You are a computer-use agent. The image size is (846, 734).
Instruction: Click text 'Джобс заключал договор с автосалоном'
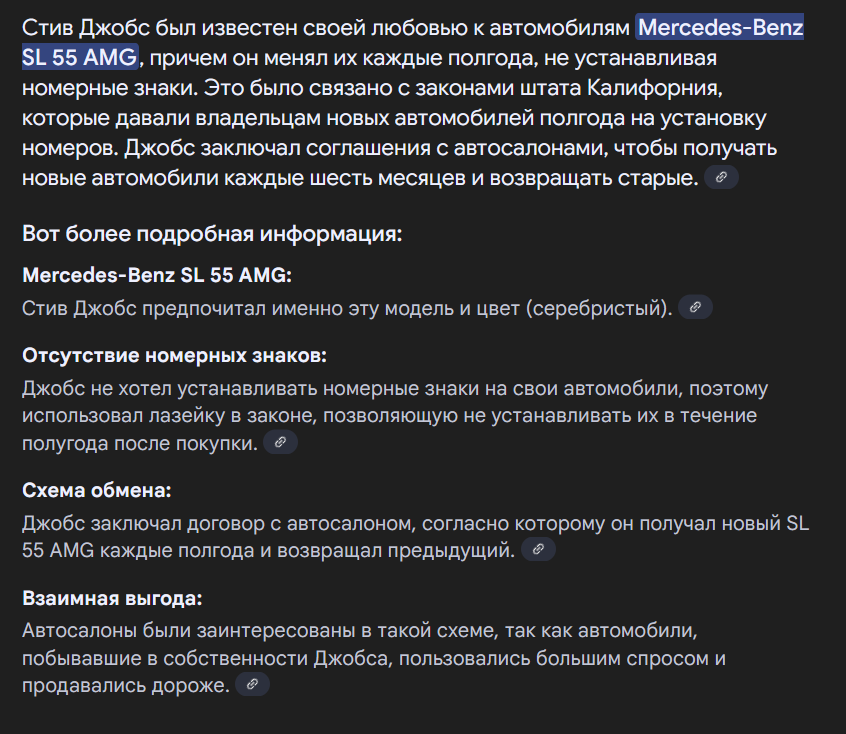pos(219,523)
